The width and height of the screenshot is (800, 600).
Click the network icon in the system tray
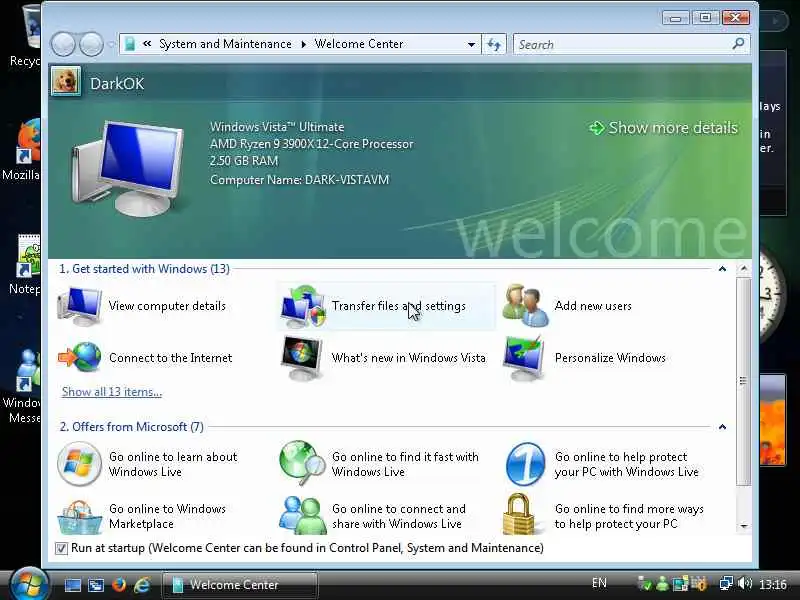click(726, 583)
